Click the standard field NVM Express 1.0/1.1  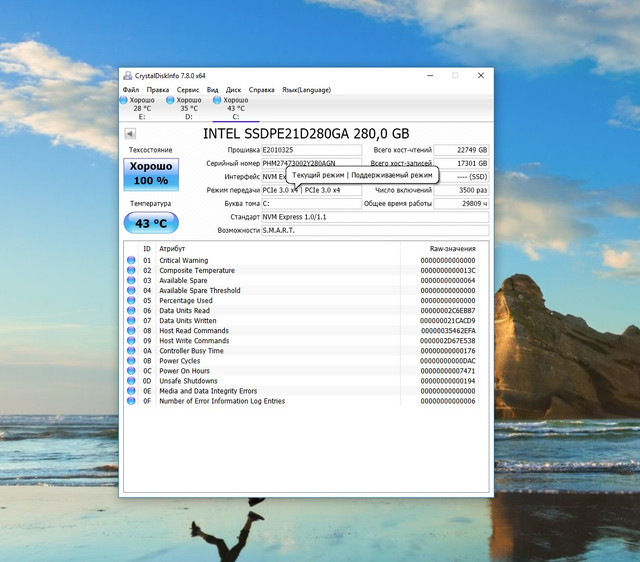pos(375,217)
